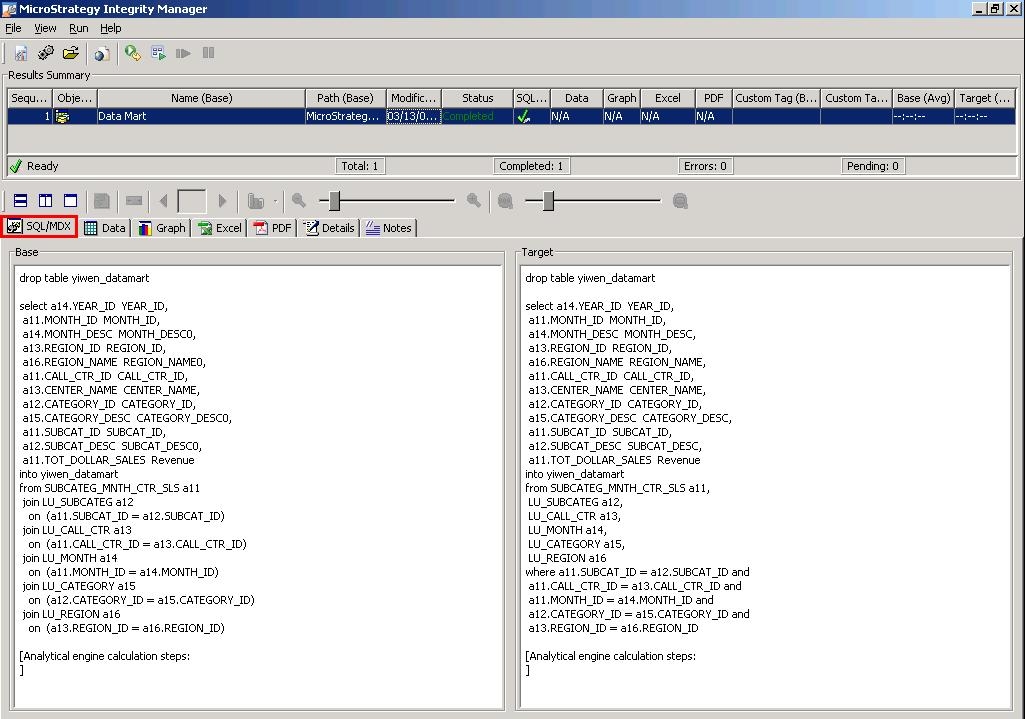The image size is (1025, 719).
Task: Open the Graph tab
Action: pos(162,228)
